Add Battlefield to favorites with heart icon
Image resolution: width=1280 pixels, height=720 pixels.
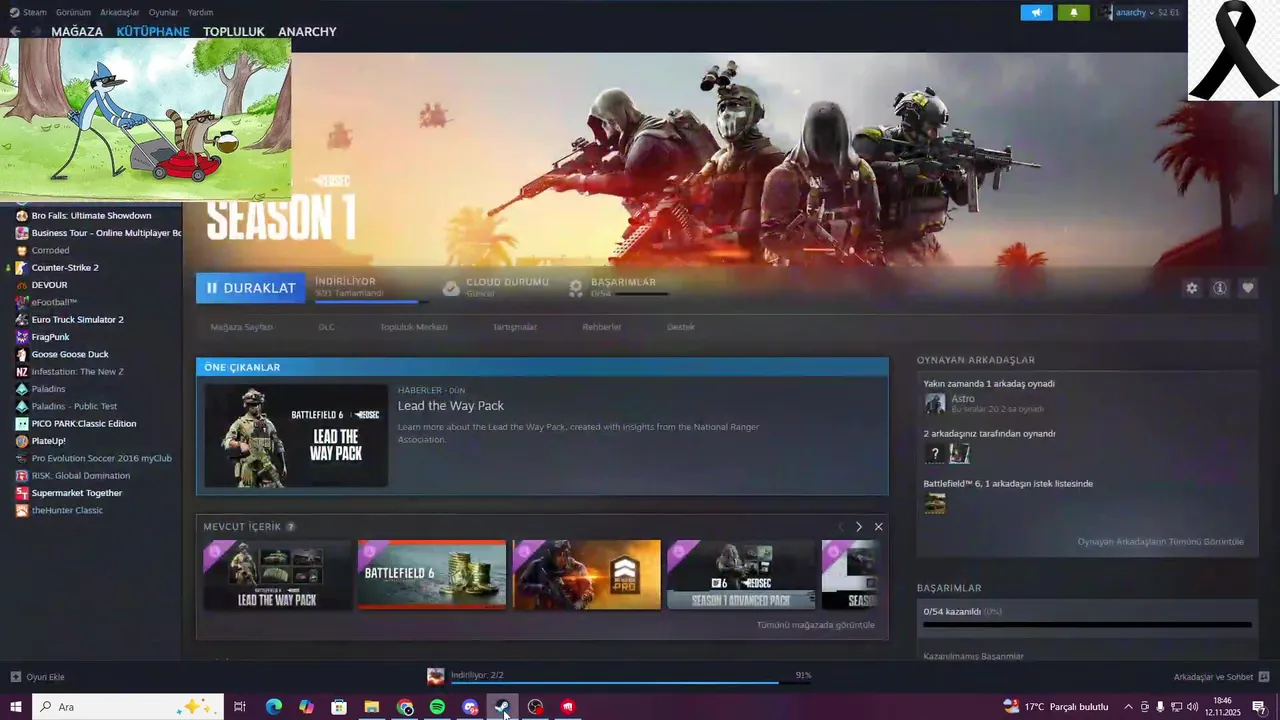pos(1248,288)
